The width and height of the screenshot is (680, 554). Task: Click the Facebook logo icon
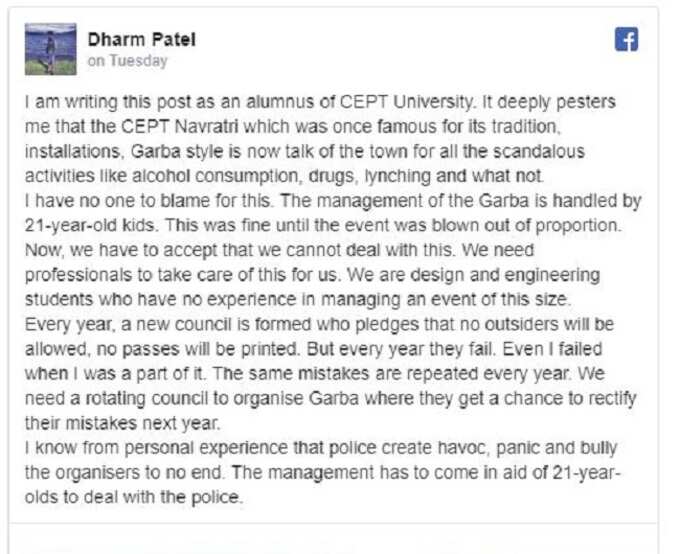click(x=626, y=39)
